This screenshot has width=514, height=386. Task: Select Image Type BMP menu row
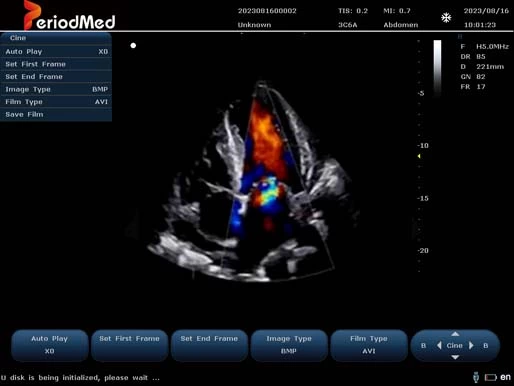[56, 89]
